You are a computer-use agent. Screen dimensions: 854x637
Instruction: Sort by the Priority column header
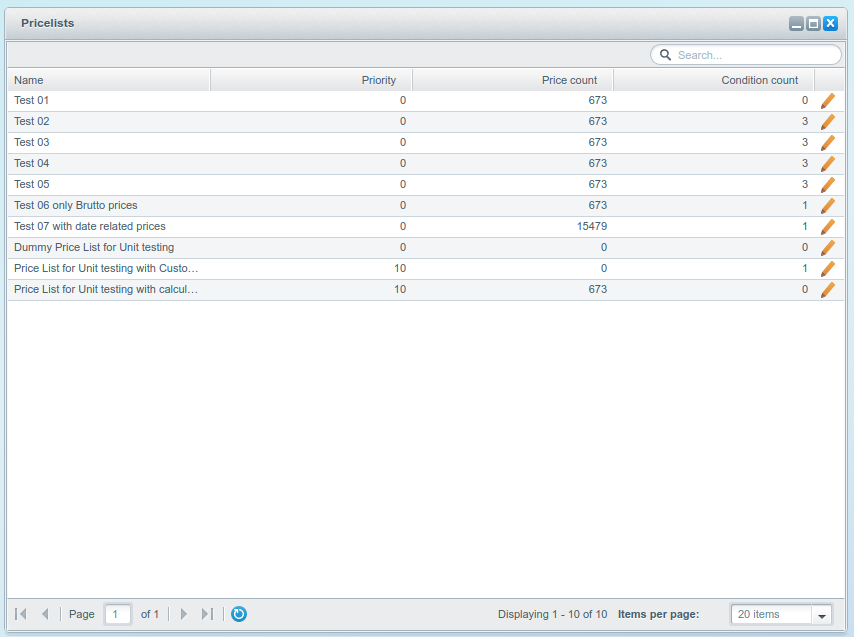click(310, 80)
